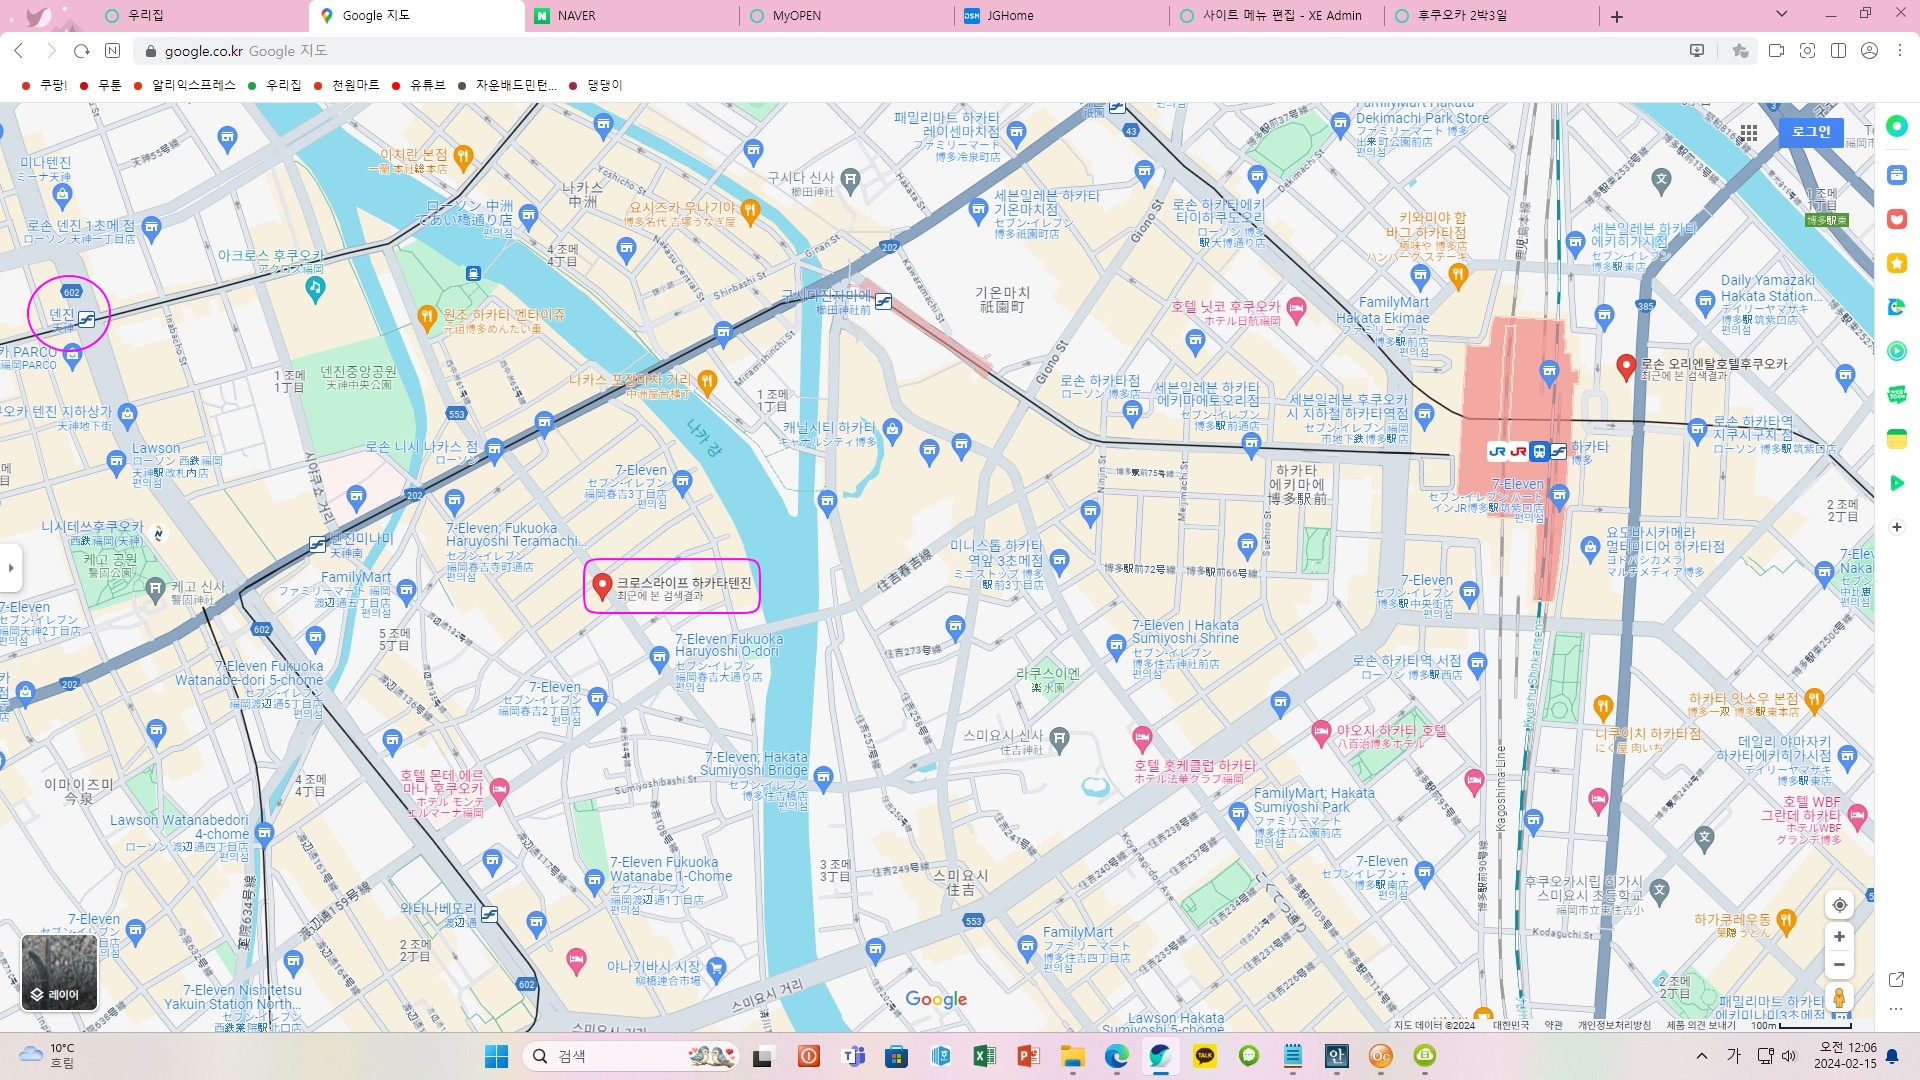Open the red sidebar app icon

(x=1896, y=219)
